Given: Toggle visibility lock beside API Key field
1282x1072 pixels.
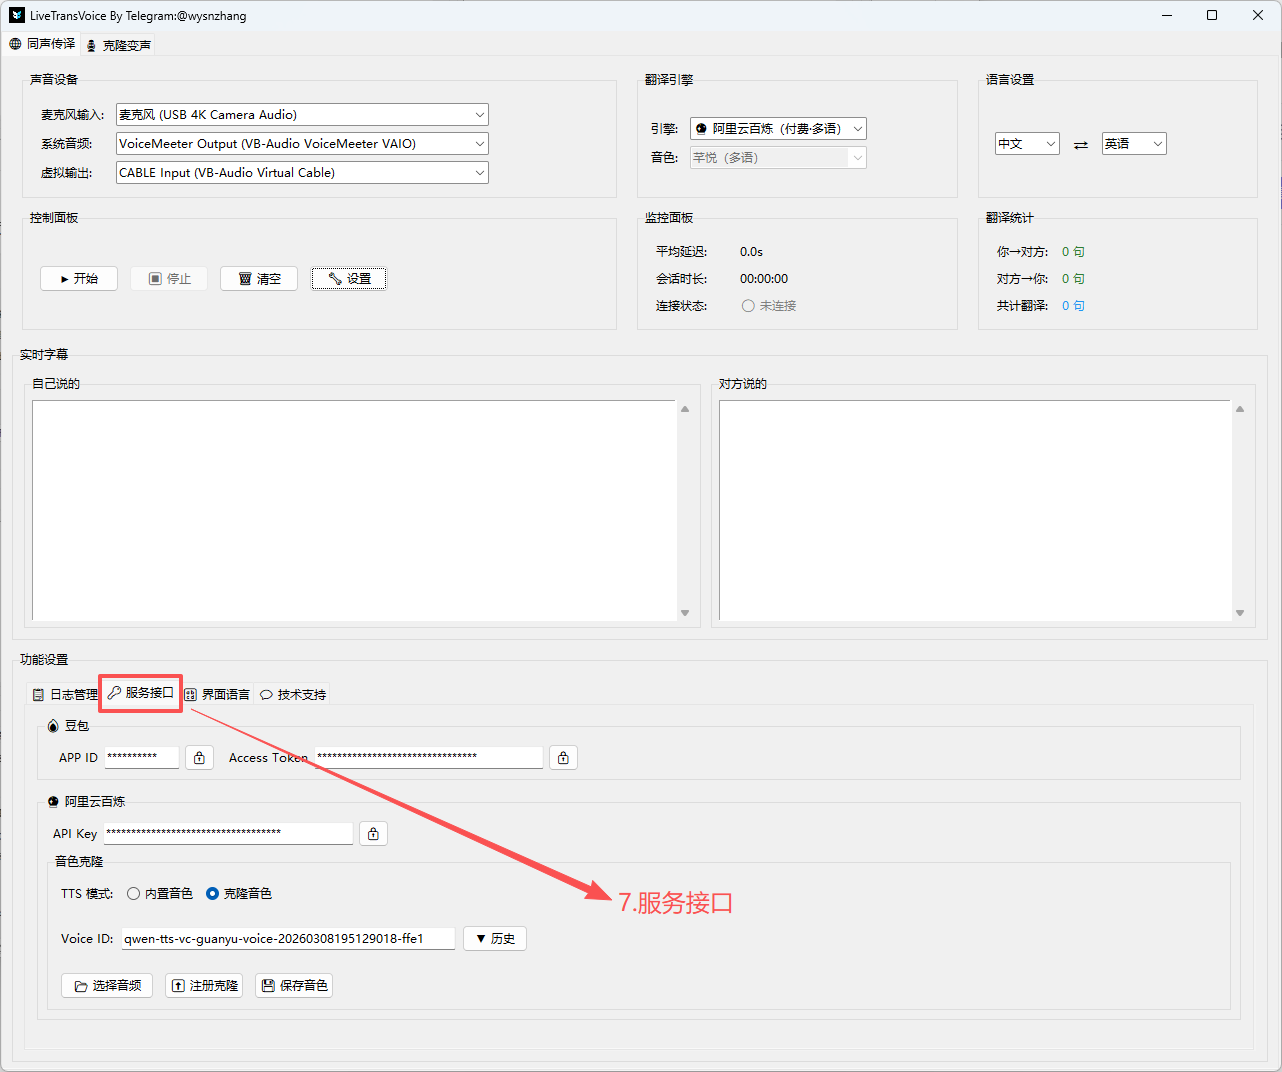Looking at the screenshot, I should [374, 834].
